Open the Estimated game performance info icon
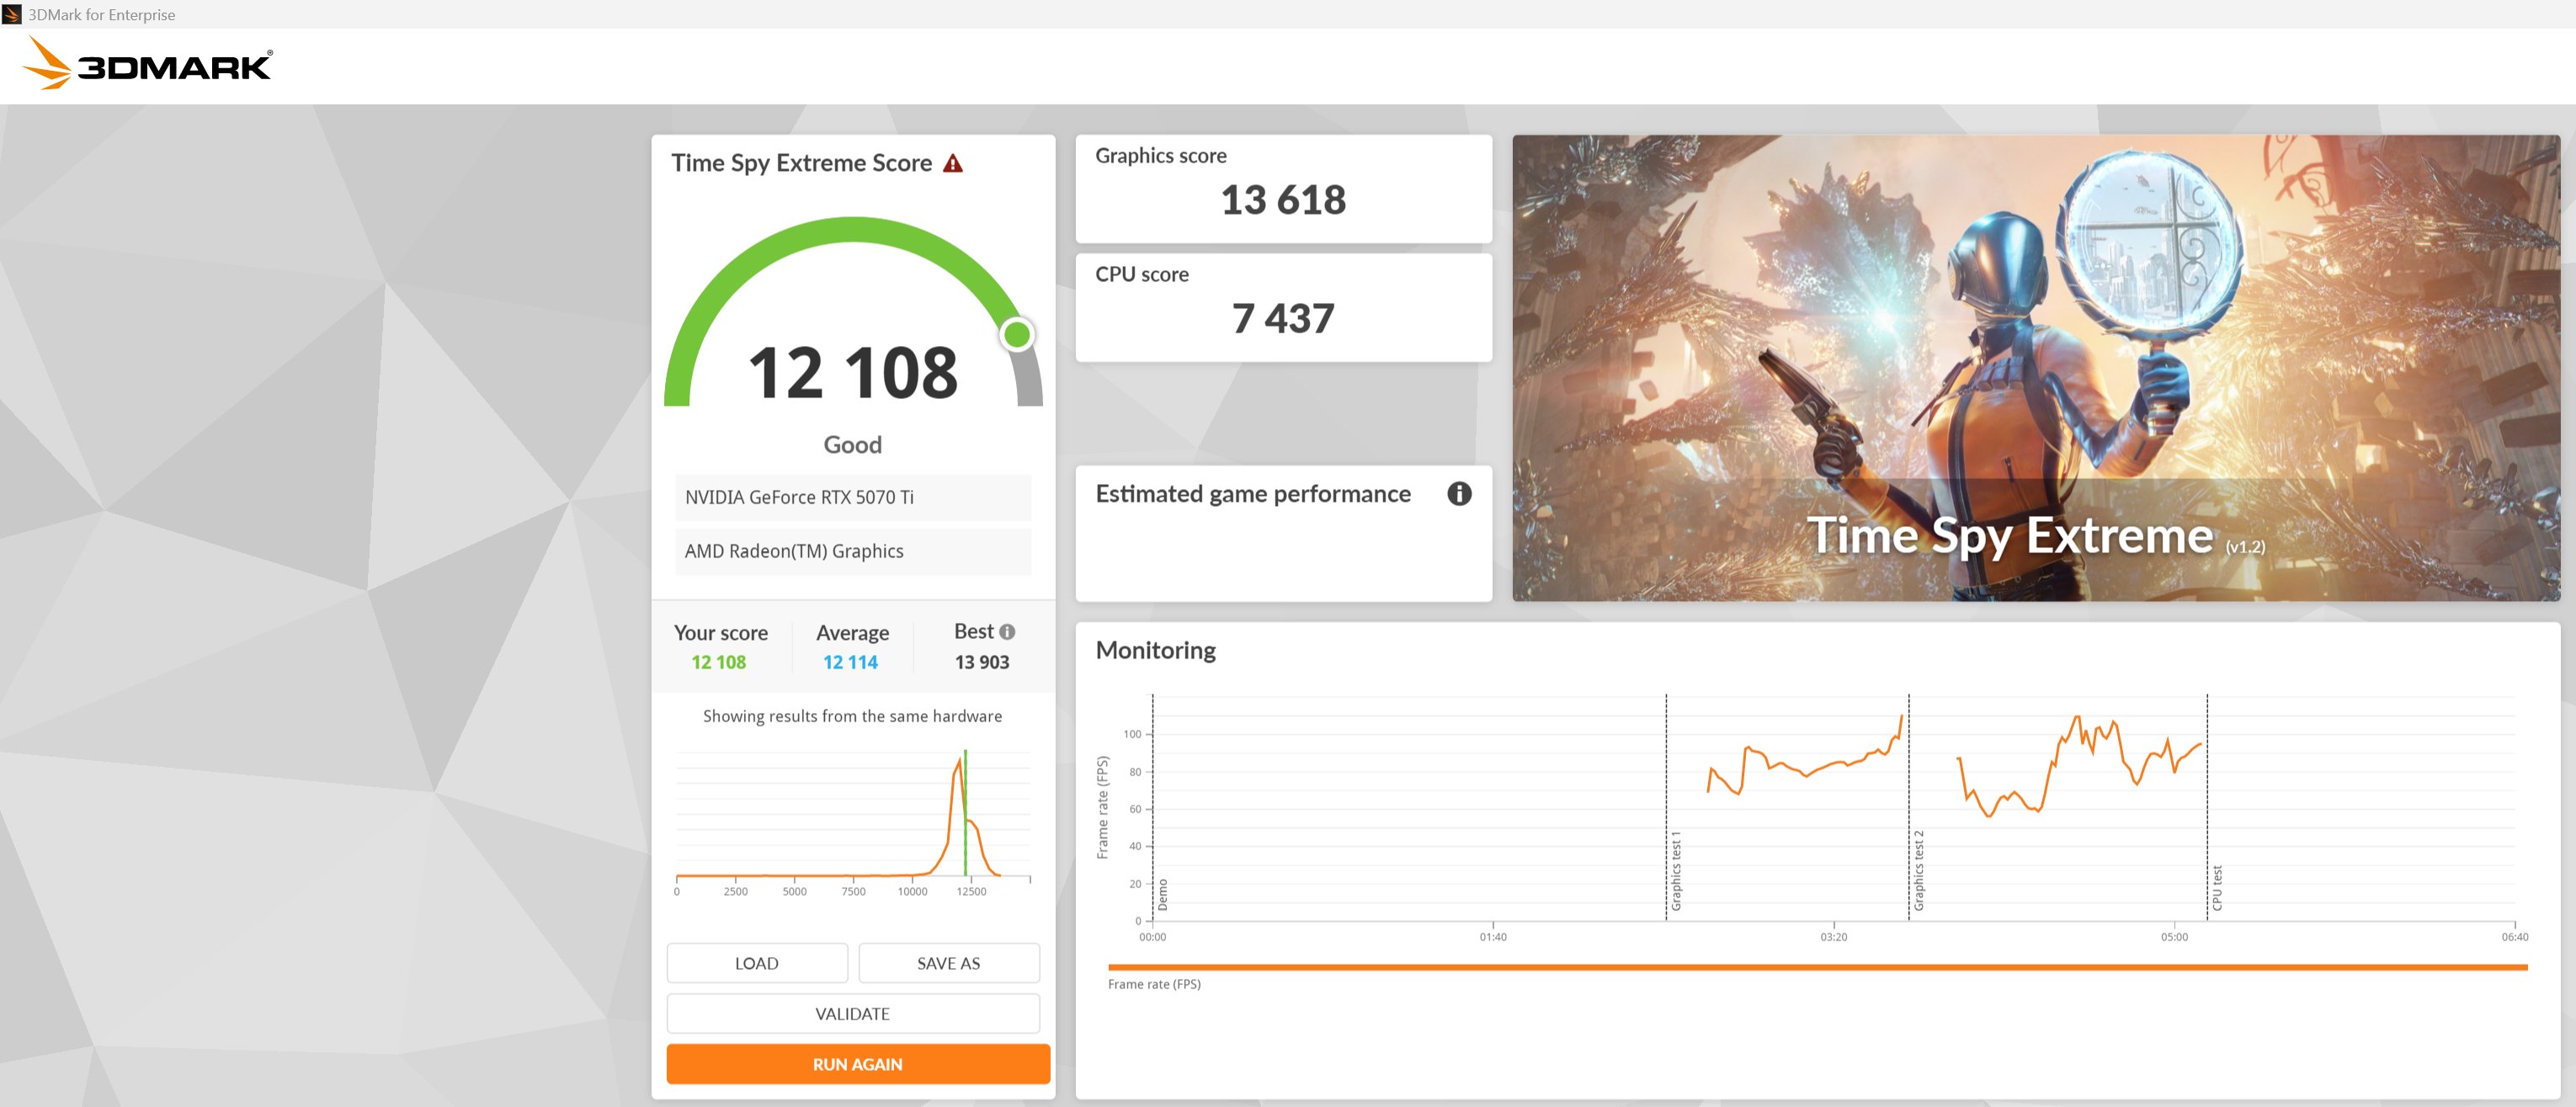 click(x=1459, y=494)
